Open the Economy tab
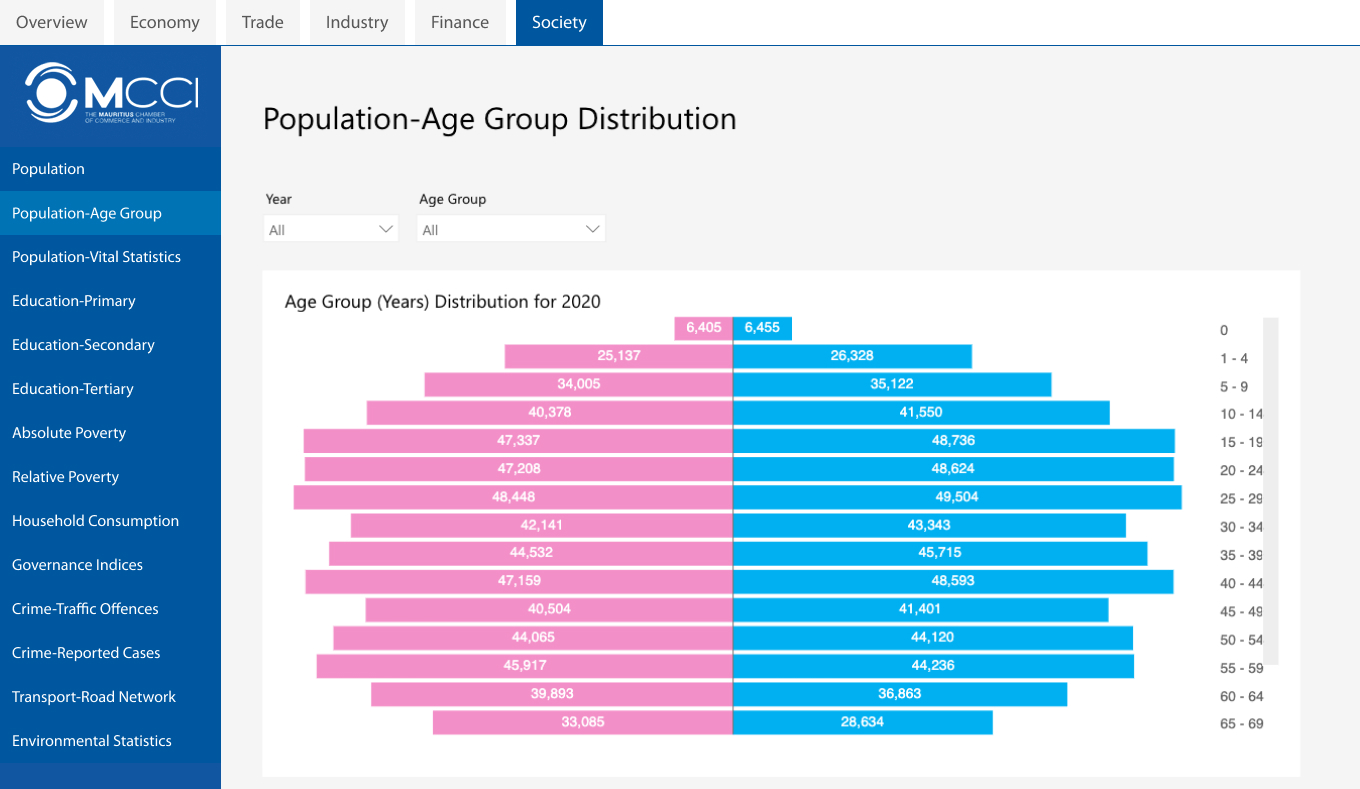Image resolution: width=1360 pixels, height=789 pixels. (164, 22)
